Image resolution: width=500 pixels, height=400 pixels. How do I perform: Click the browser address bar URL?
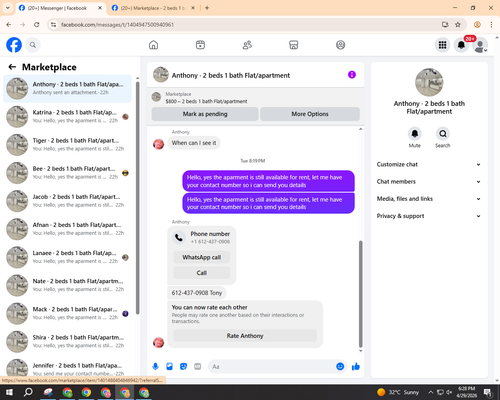click(117, 25)
